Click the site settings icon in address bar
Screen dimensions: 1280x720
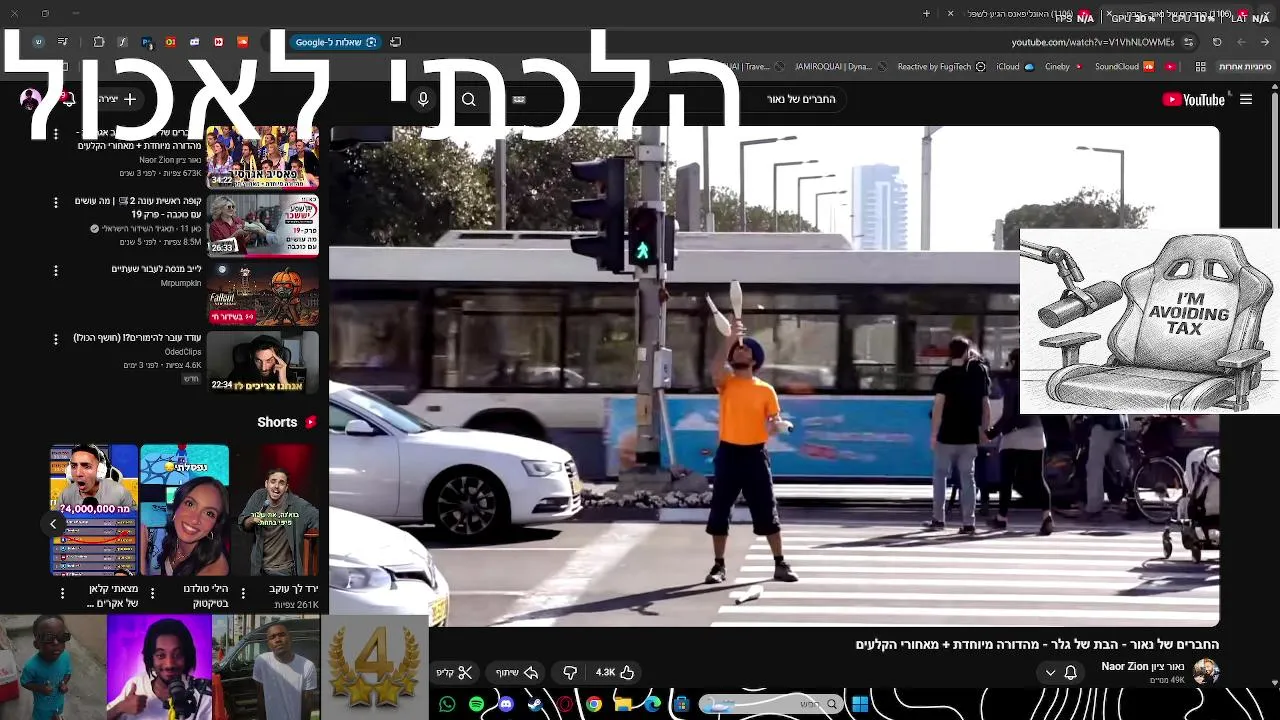1188,42
